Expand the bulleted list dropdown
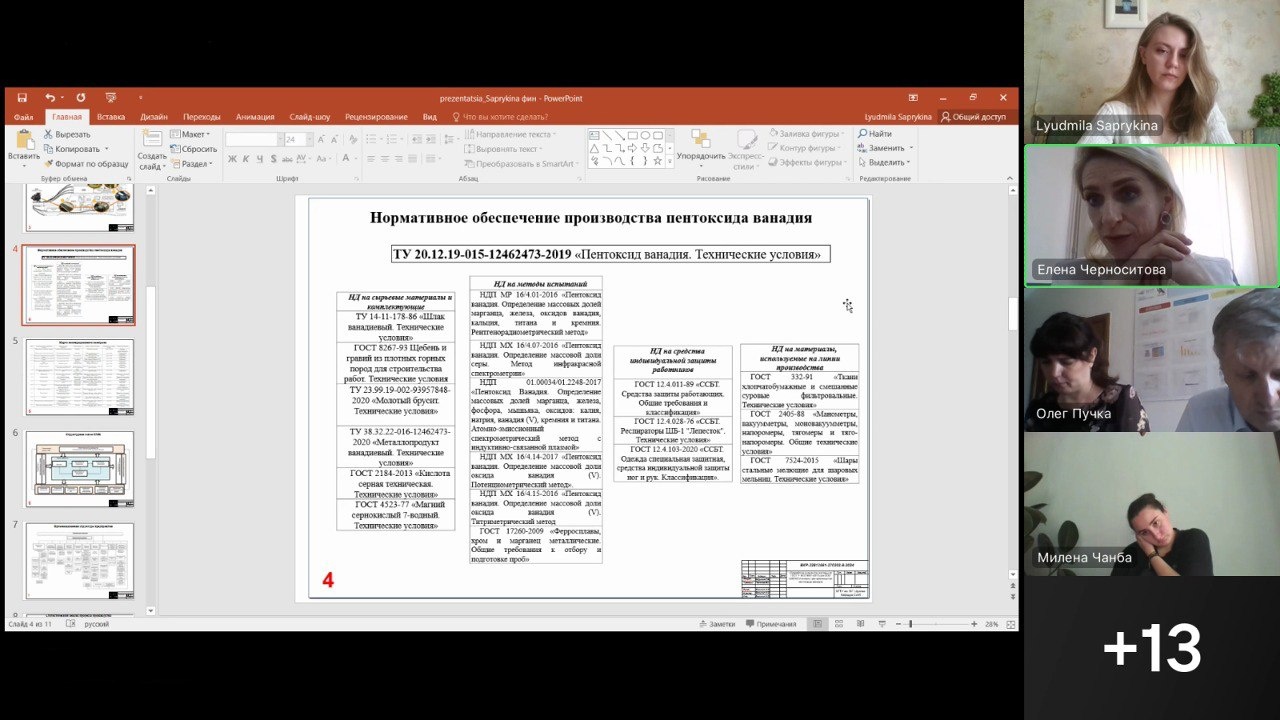Viewport: 1280px width, 720px height. (x=382, y=139)
